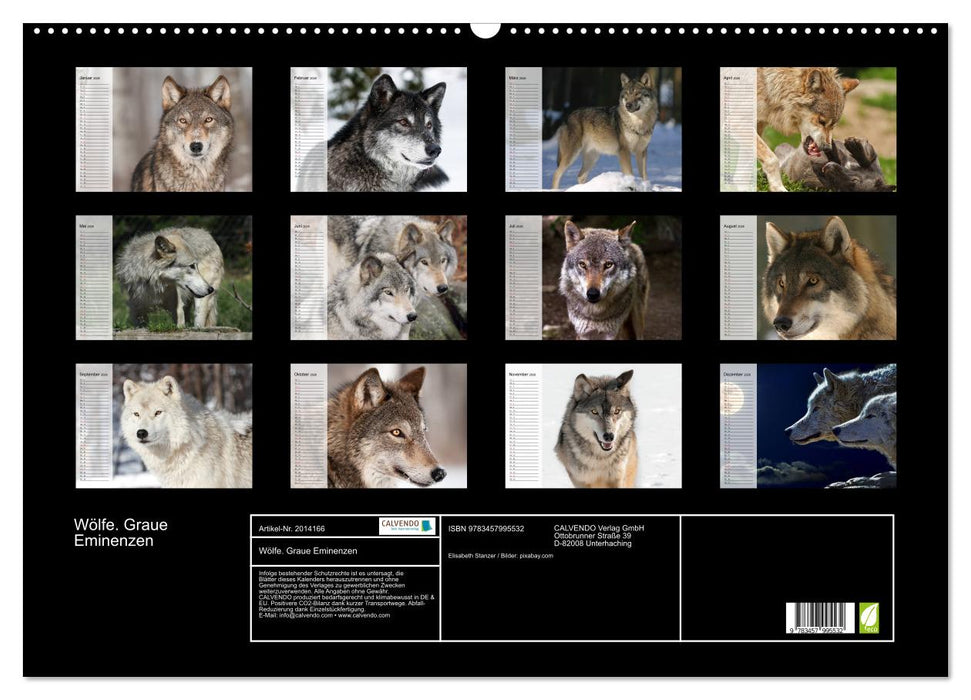Select the June thumbnail with two wolves
The image size is (971, 700).
(379, 278)
